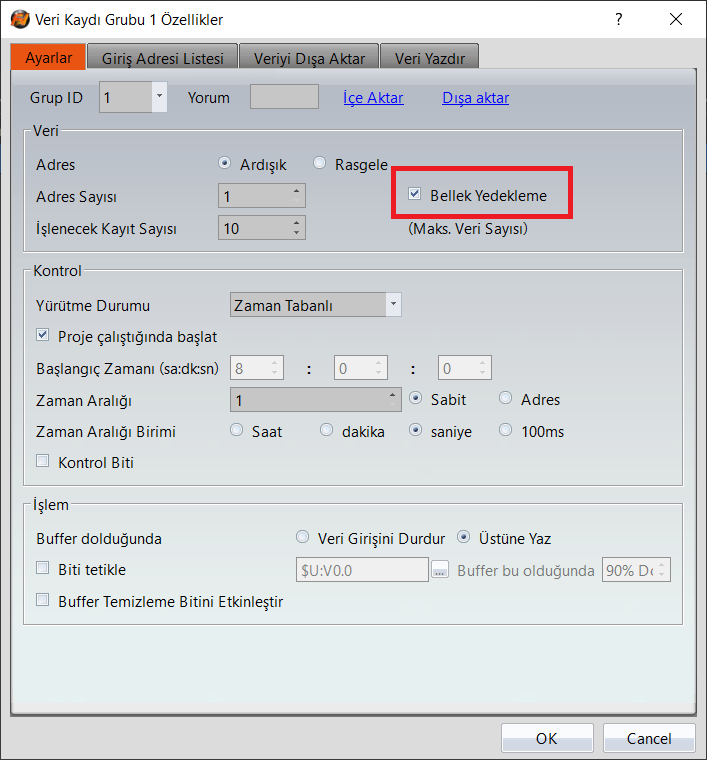
Task: Switch to Giriş Adresi Listesi tab
Action: (x=162, y=58)
